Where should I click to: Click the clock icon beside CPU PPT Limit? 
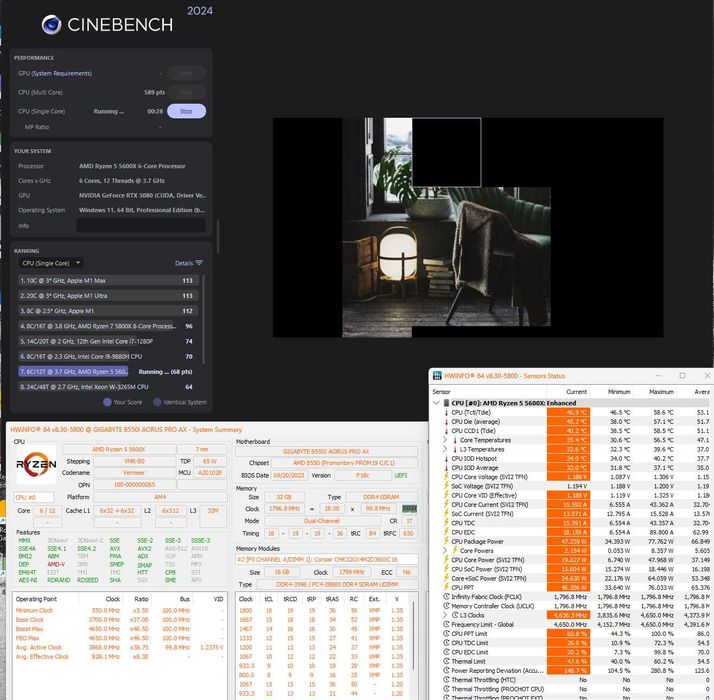(446, 634)
